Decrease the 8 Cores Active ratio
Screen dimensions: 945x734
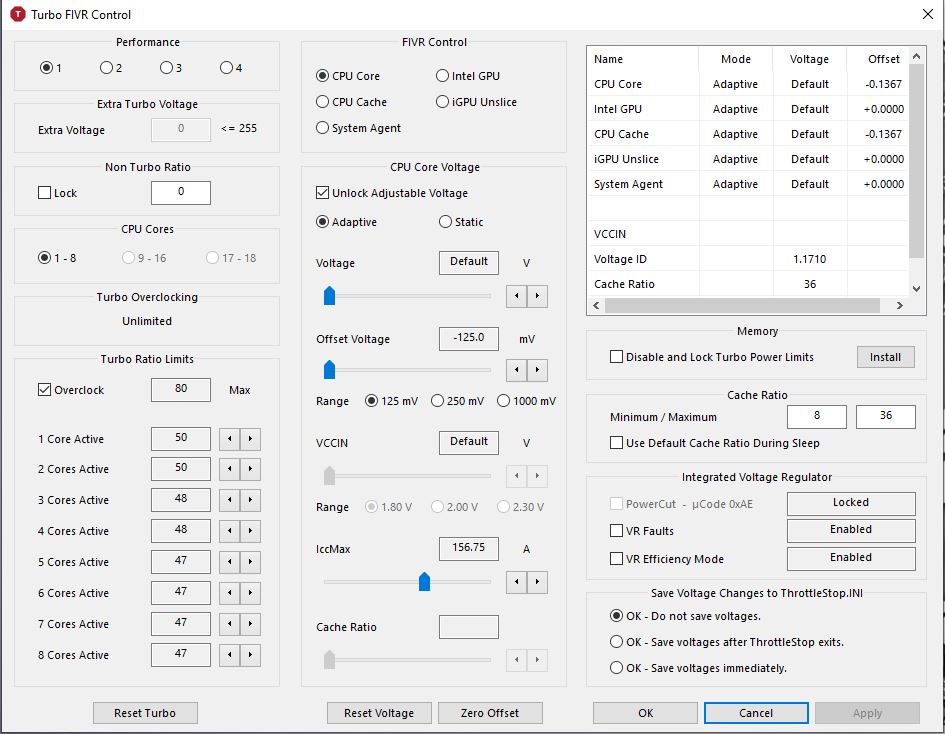pyautogui.click(x=230, y=655)
